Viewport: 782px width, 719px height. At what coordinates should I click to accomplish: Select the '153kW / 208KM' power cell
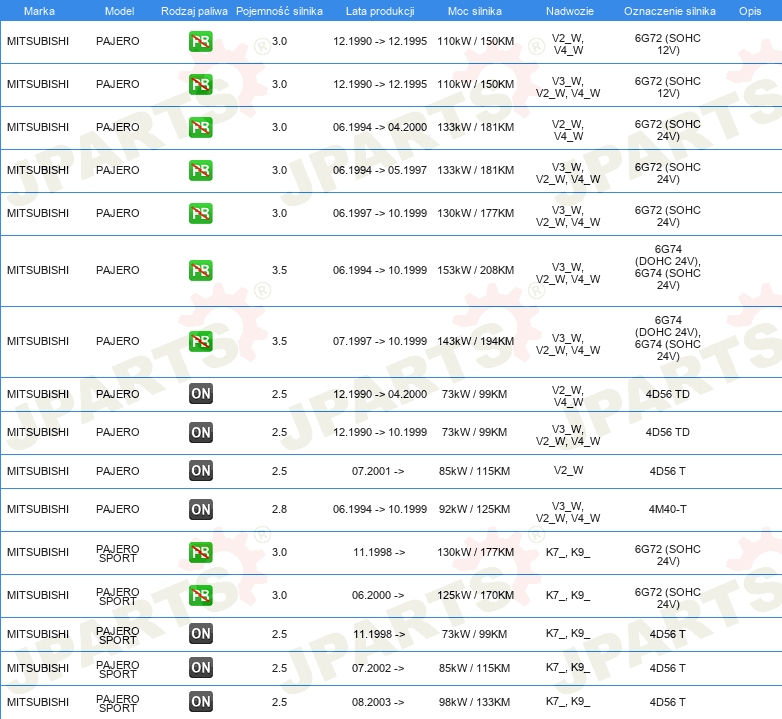(x=476, y=270)
